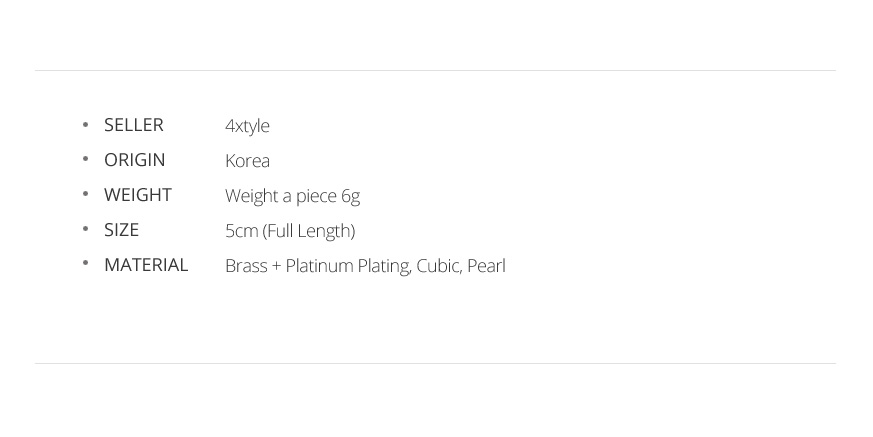Click the bottom horizontal divider line
873x437 pixels.
(x=435, y=364)
